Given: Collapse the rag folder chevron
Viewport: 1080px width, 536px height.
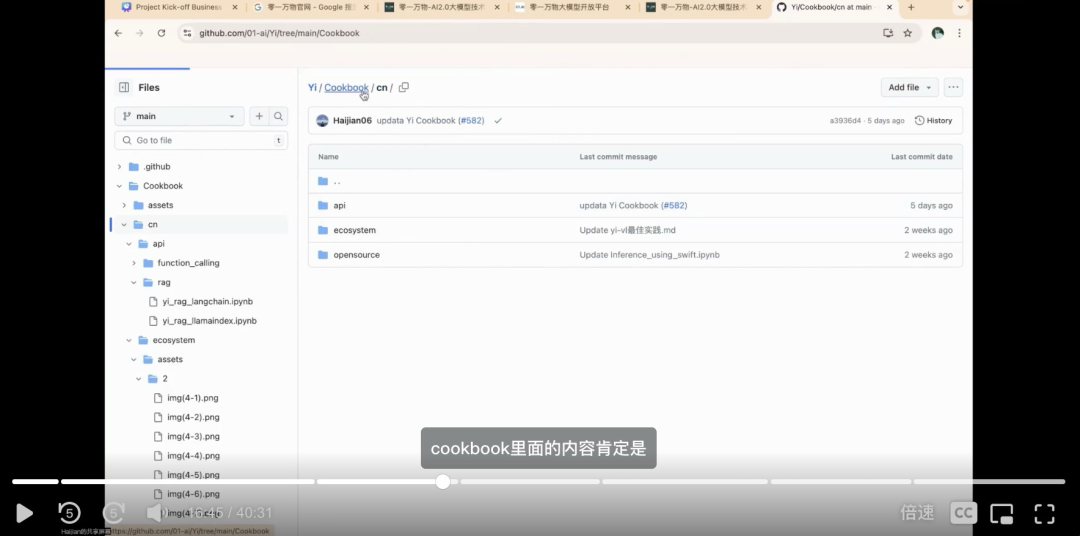Looking at the screenshot, I should [134, 282].
